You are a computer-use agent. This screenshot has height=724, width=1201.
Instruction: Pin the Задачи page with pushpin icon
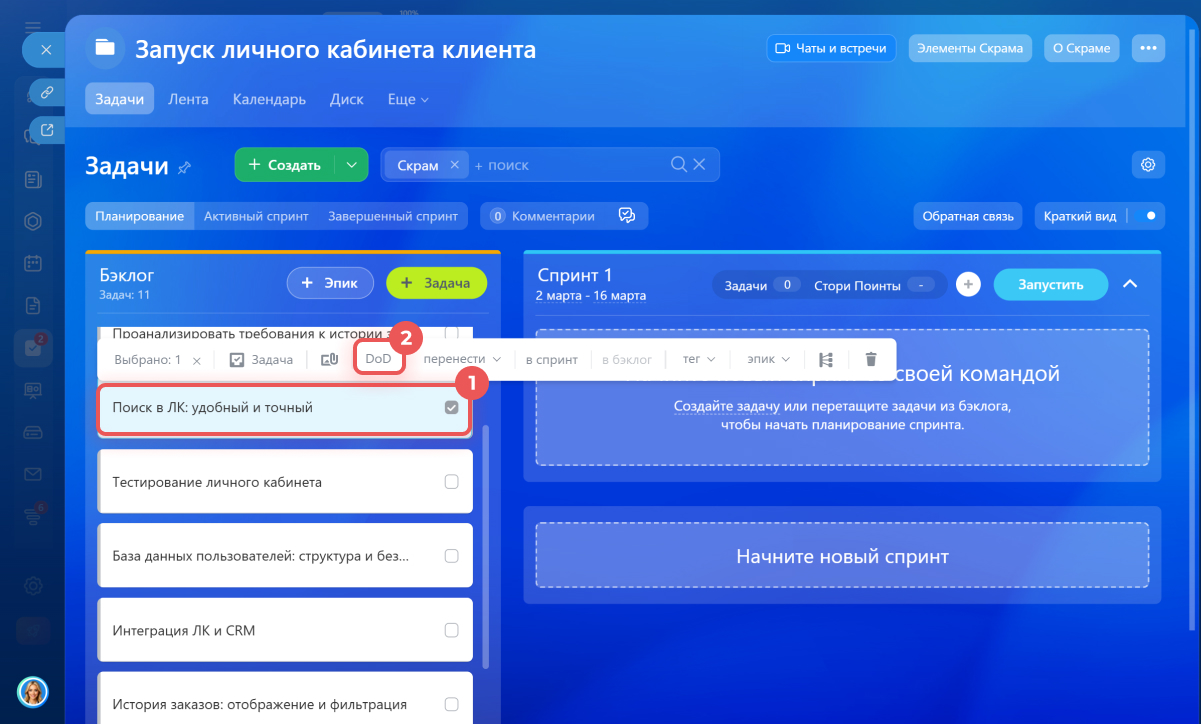[x=184, y=167]
